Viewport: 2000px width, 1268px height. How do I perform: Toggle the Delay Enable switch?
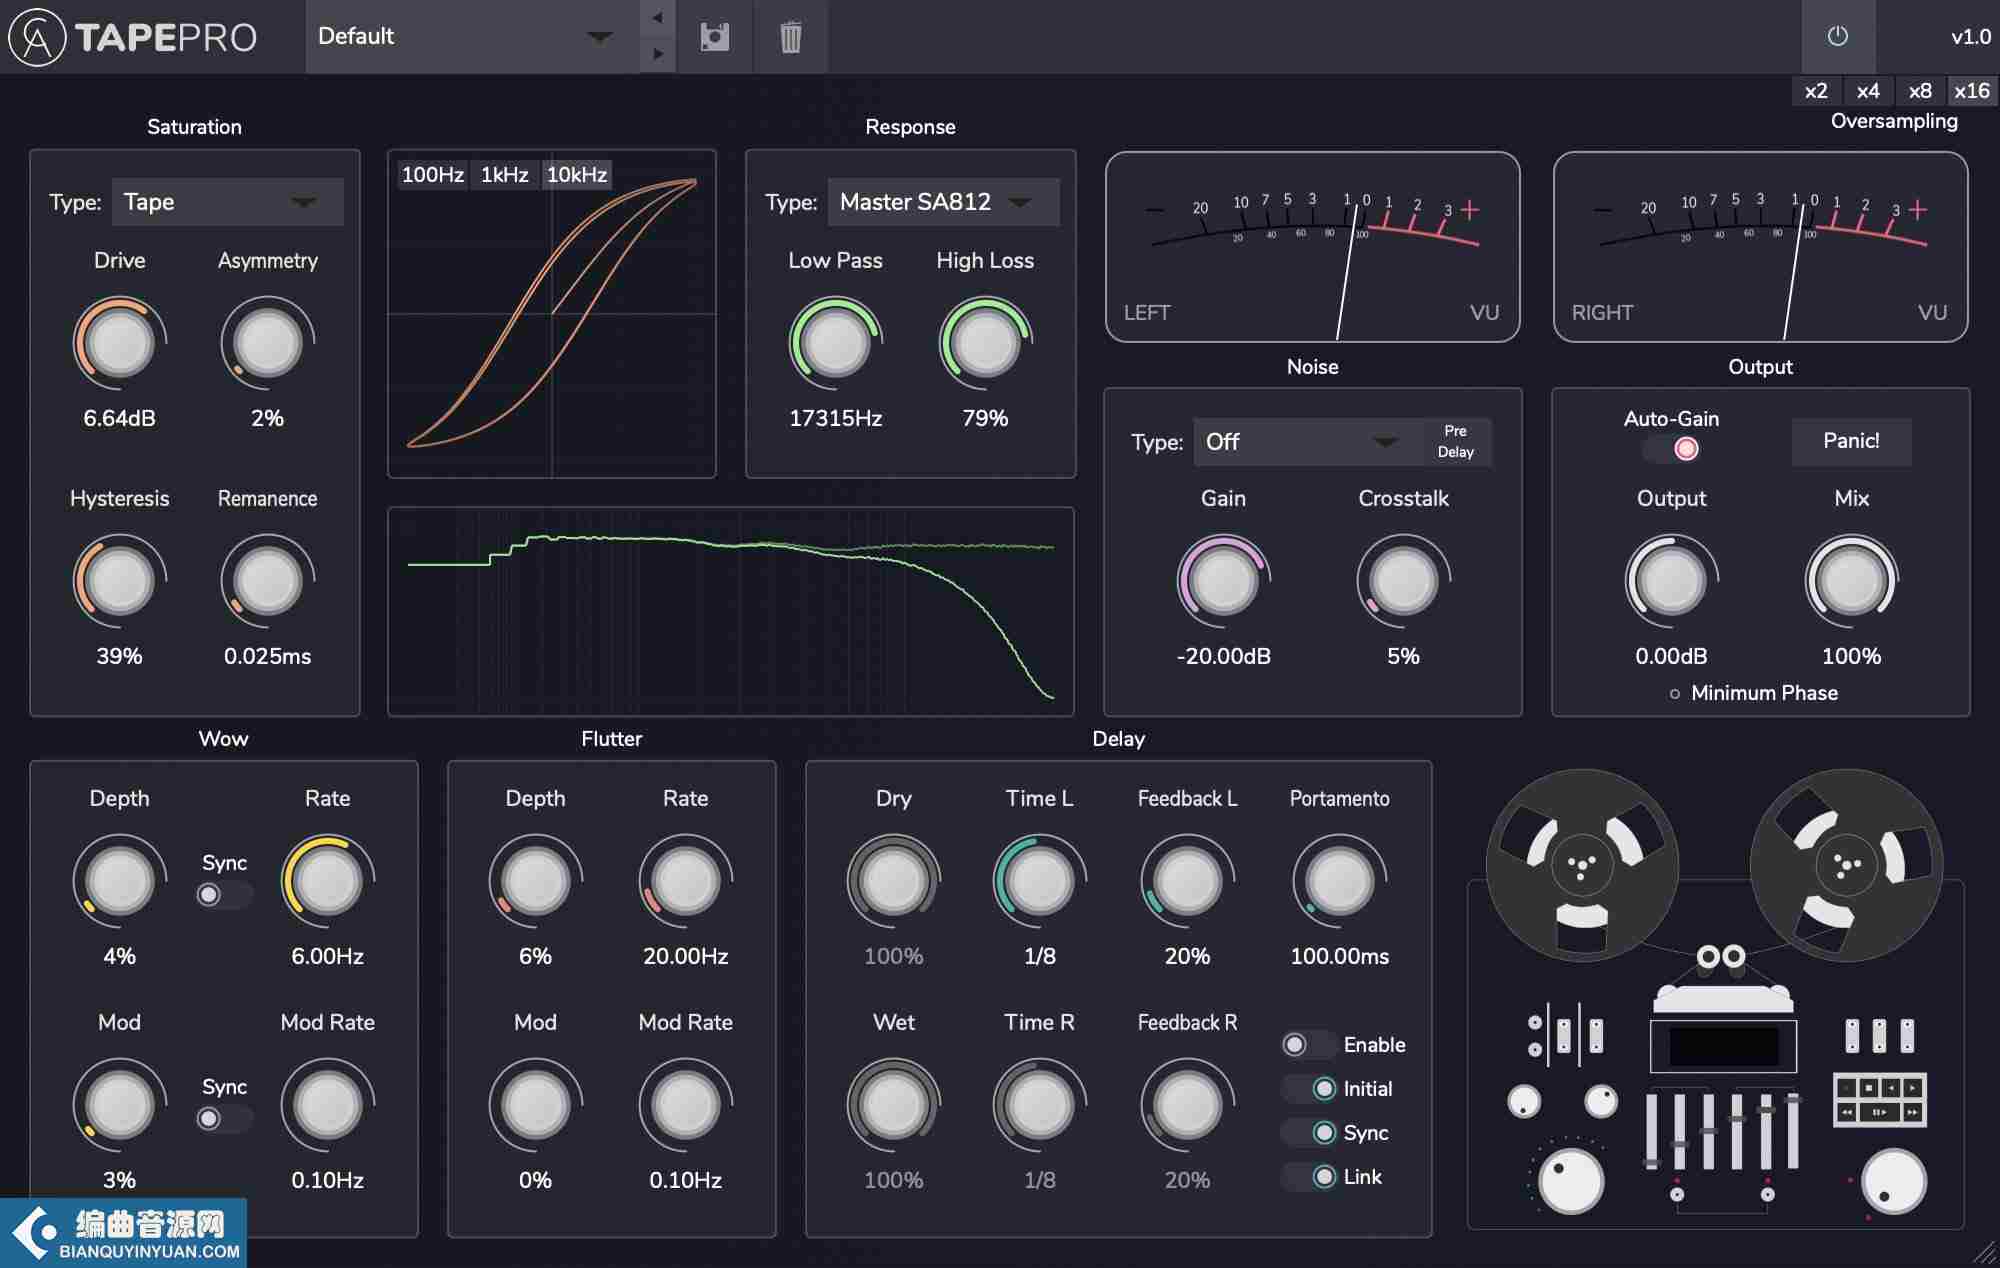(x=1309, y=1045)
